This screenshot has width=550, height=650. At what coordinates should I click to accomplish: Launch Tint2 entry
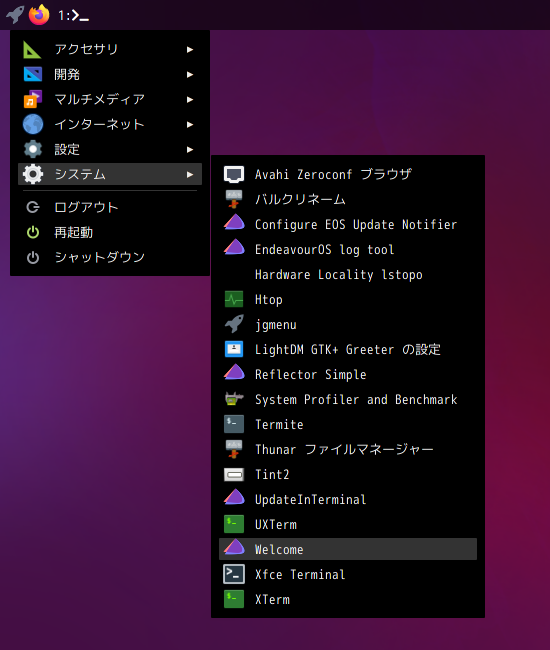click(348, 474)
